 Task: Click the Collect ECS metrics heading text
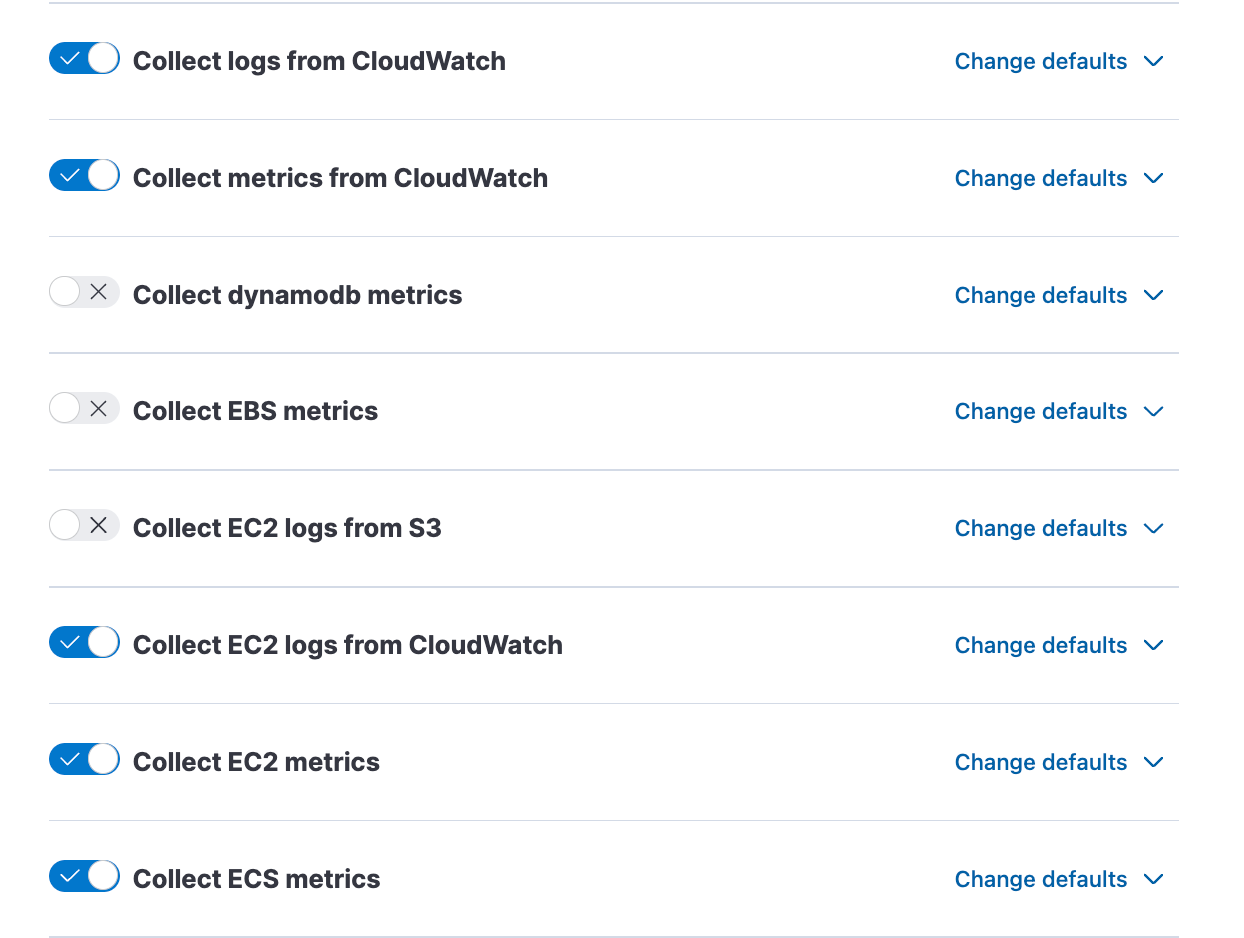coord(256,879)
